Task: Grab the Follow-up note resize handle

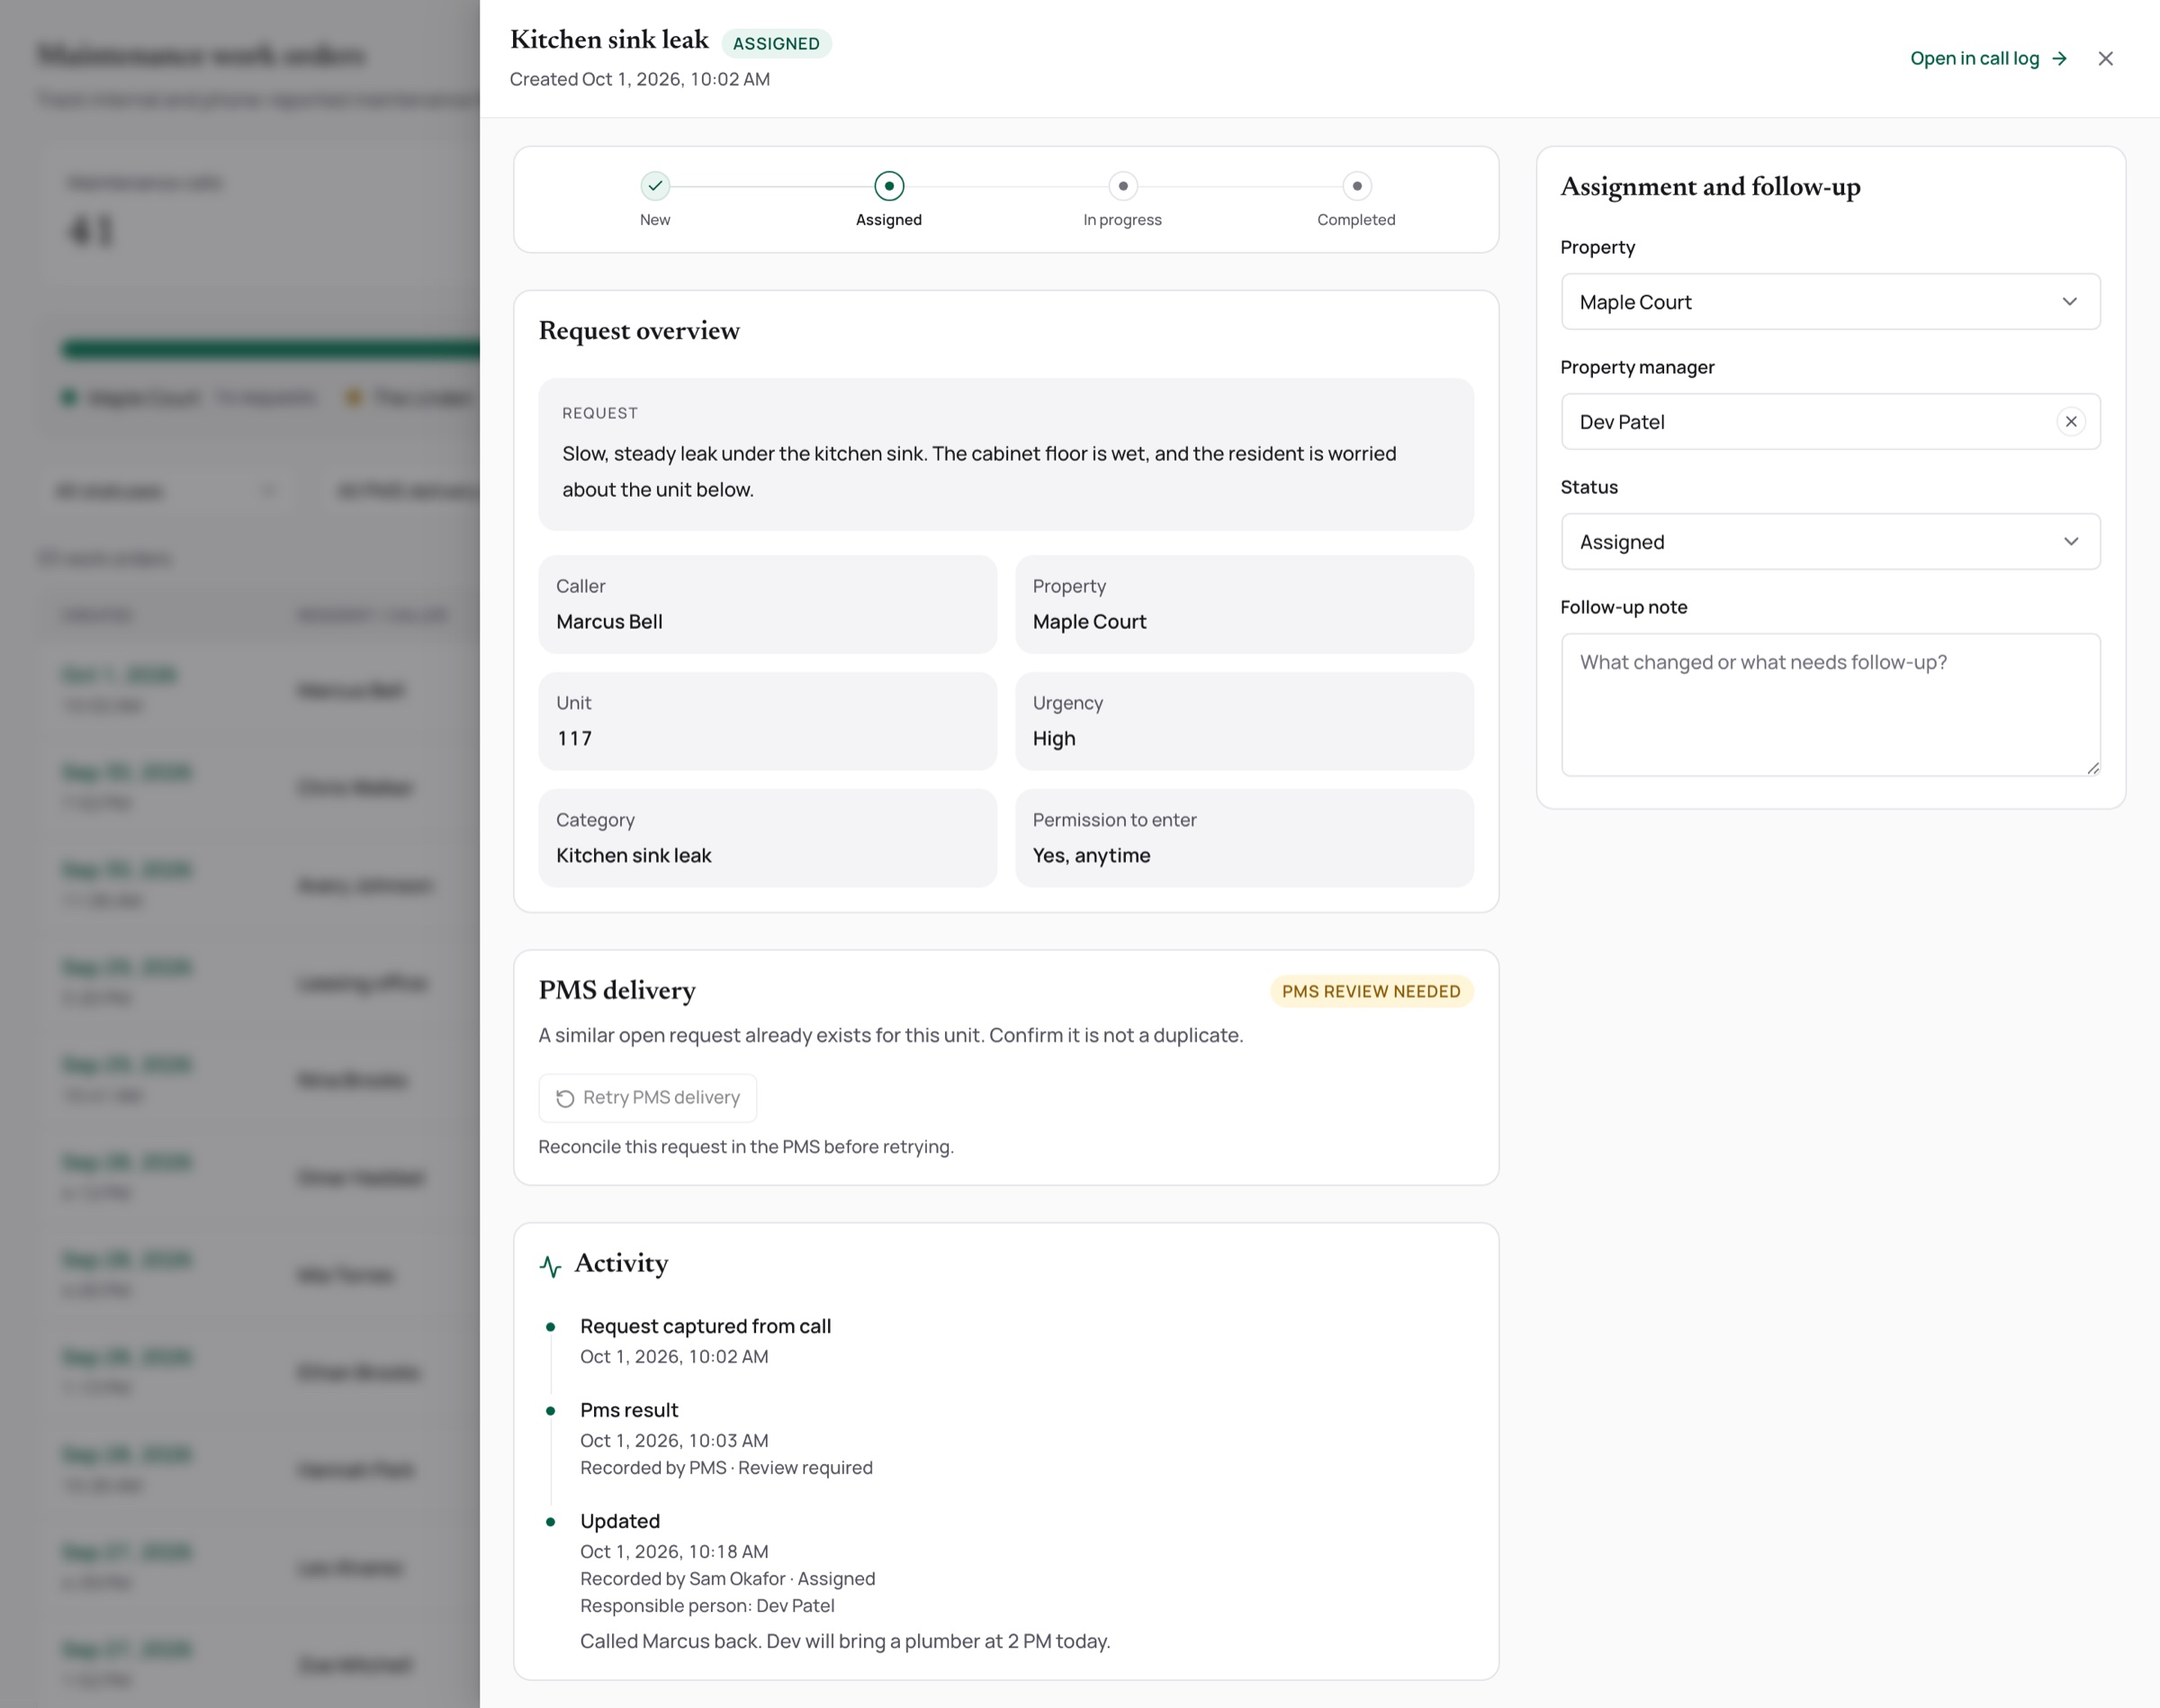Action: (2093, 768)
